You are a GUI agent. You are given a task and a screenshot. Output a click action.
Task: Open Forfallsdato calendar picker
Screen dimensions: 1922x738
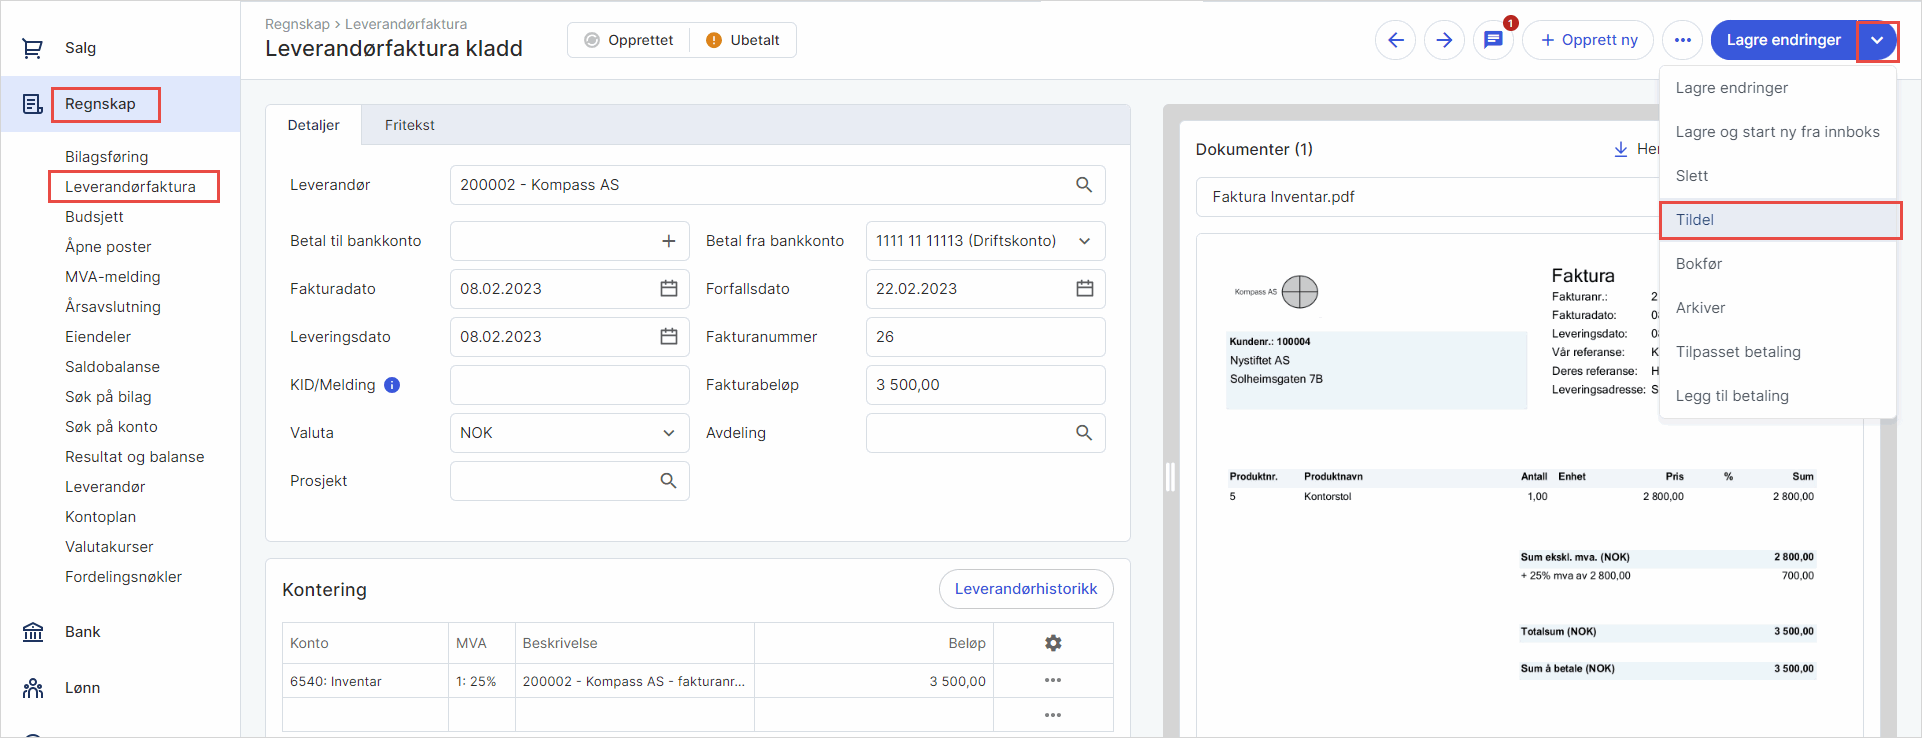[1085, 289]
